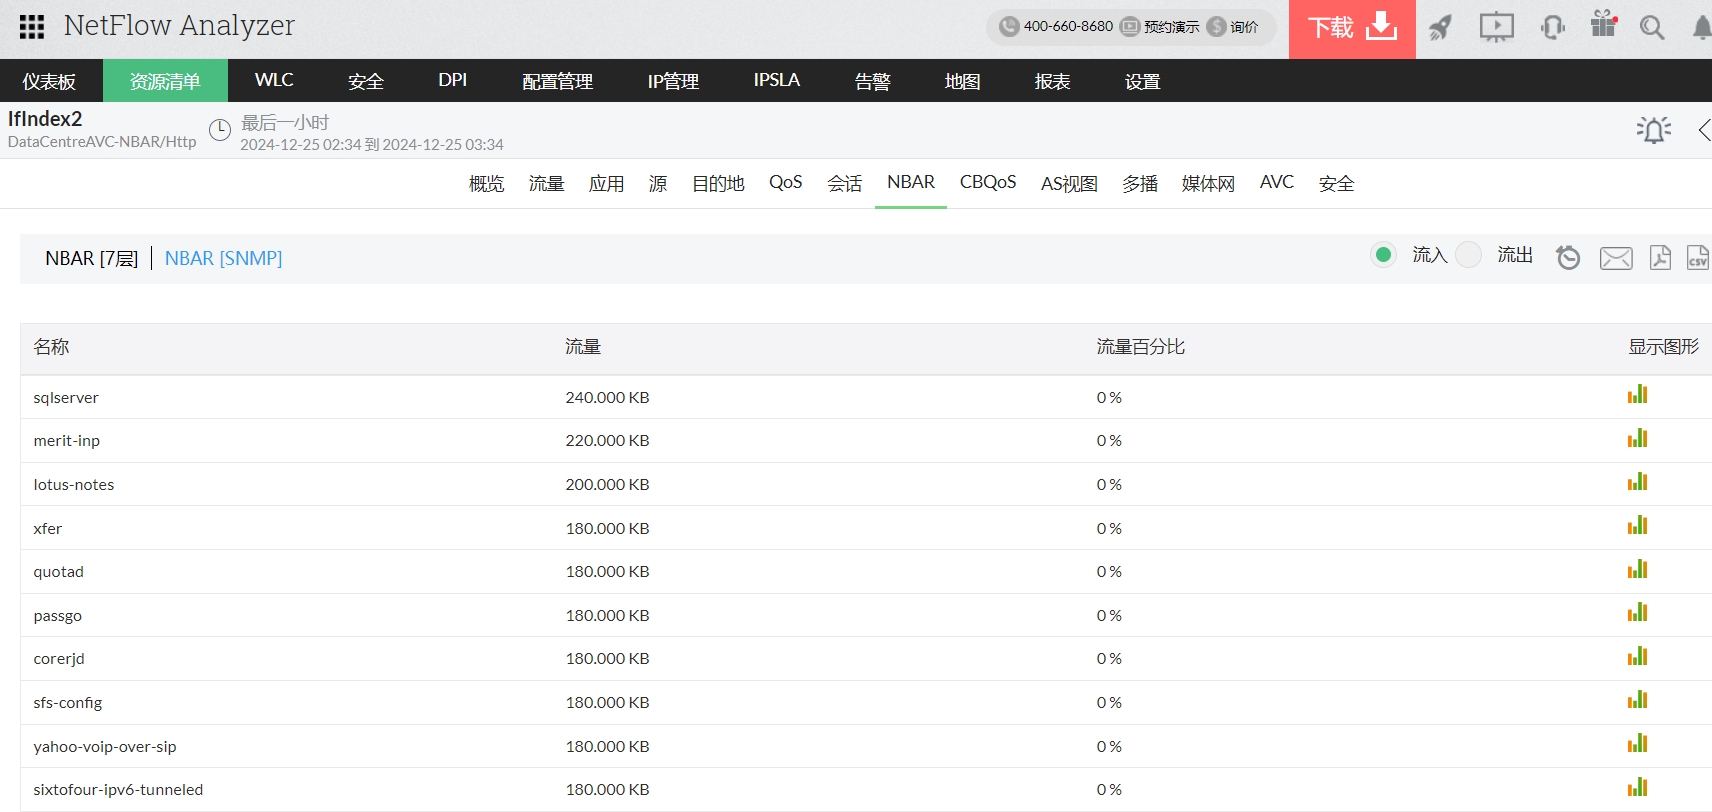Open the 告警 menu item

pos(872,81)
